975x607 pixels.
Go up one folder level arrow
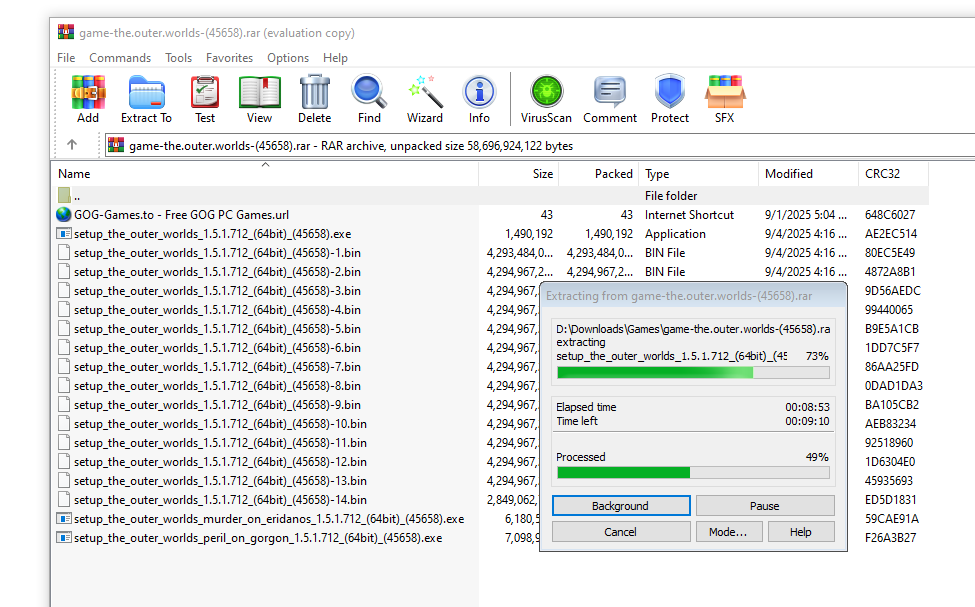pos(72,145)
